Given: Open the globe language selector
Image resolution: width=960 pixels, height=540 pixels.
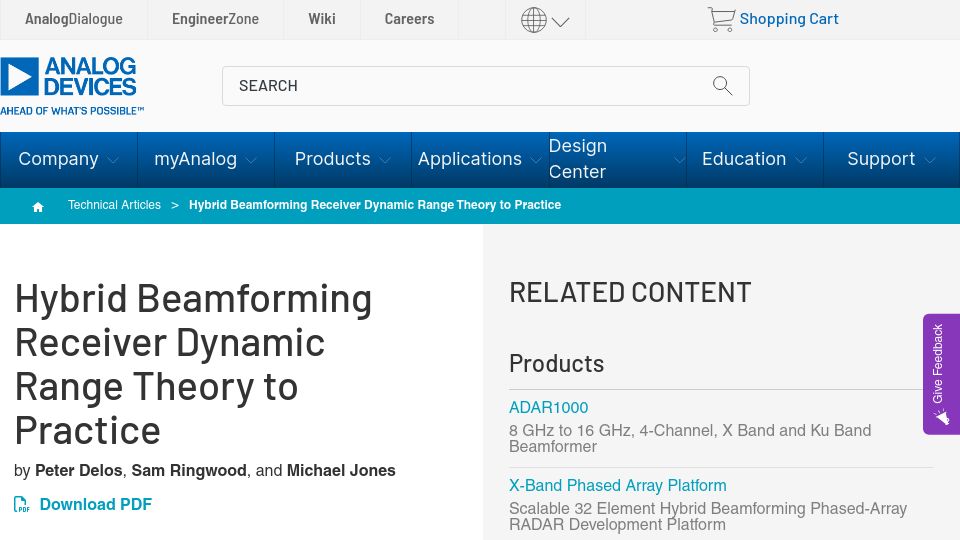Looking at the screenshot, I should (533, 20).
